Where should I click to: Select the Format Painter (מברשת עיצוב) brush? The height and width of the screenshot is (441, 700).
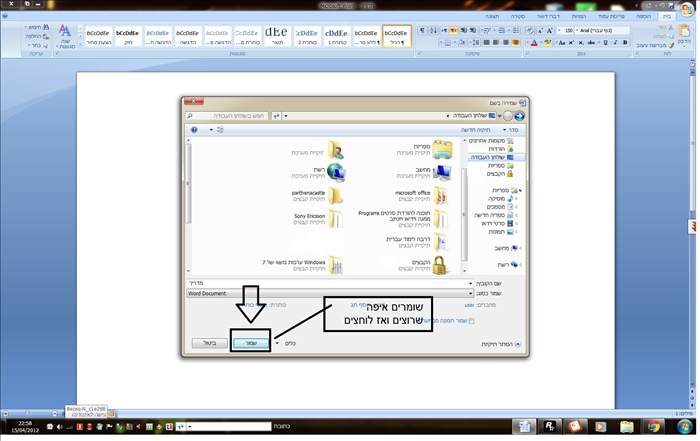[x=671, y=45]
